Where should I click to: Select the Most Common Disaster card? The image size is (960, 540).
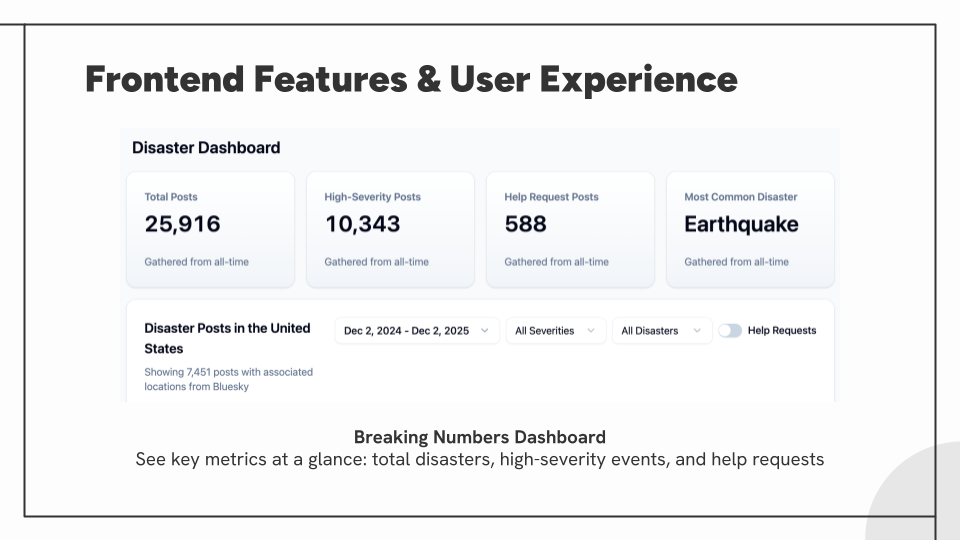click(750, 230)
